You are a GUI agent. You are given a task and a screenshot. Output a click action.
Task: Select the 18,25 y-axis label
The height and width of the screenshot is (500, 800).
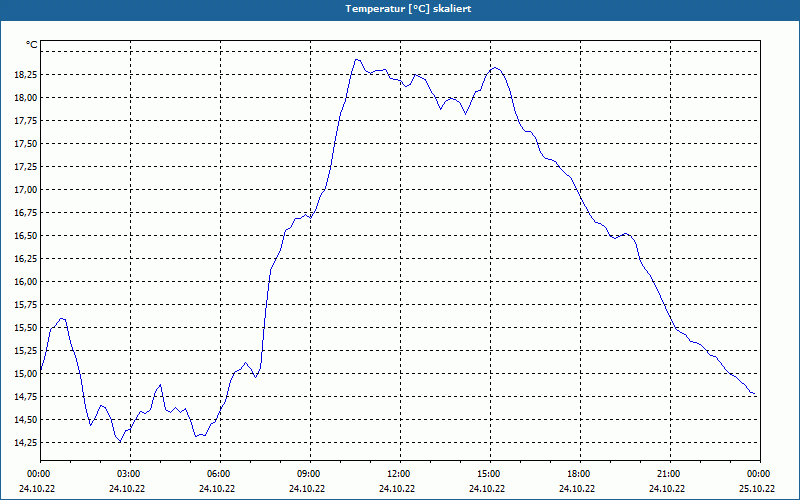pos(26,74)
